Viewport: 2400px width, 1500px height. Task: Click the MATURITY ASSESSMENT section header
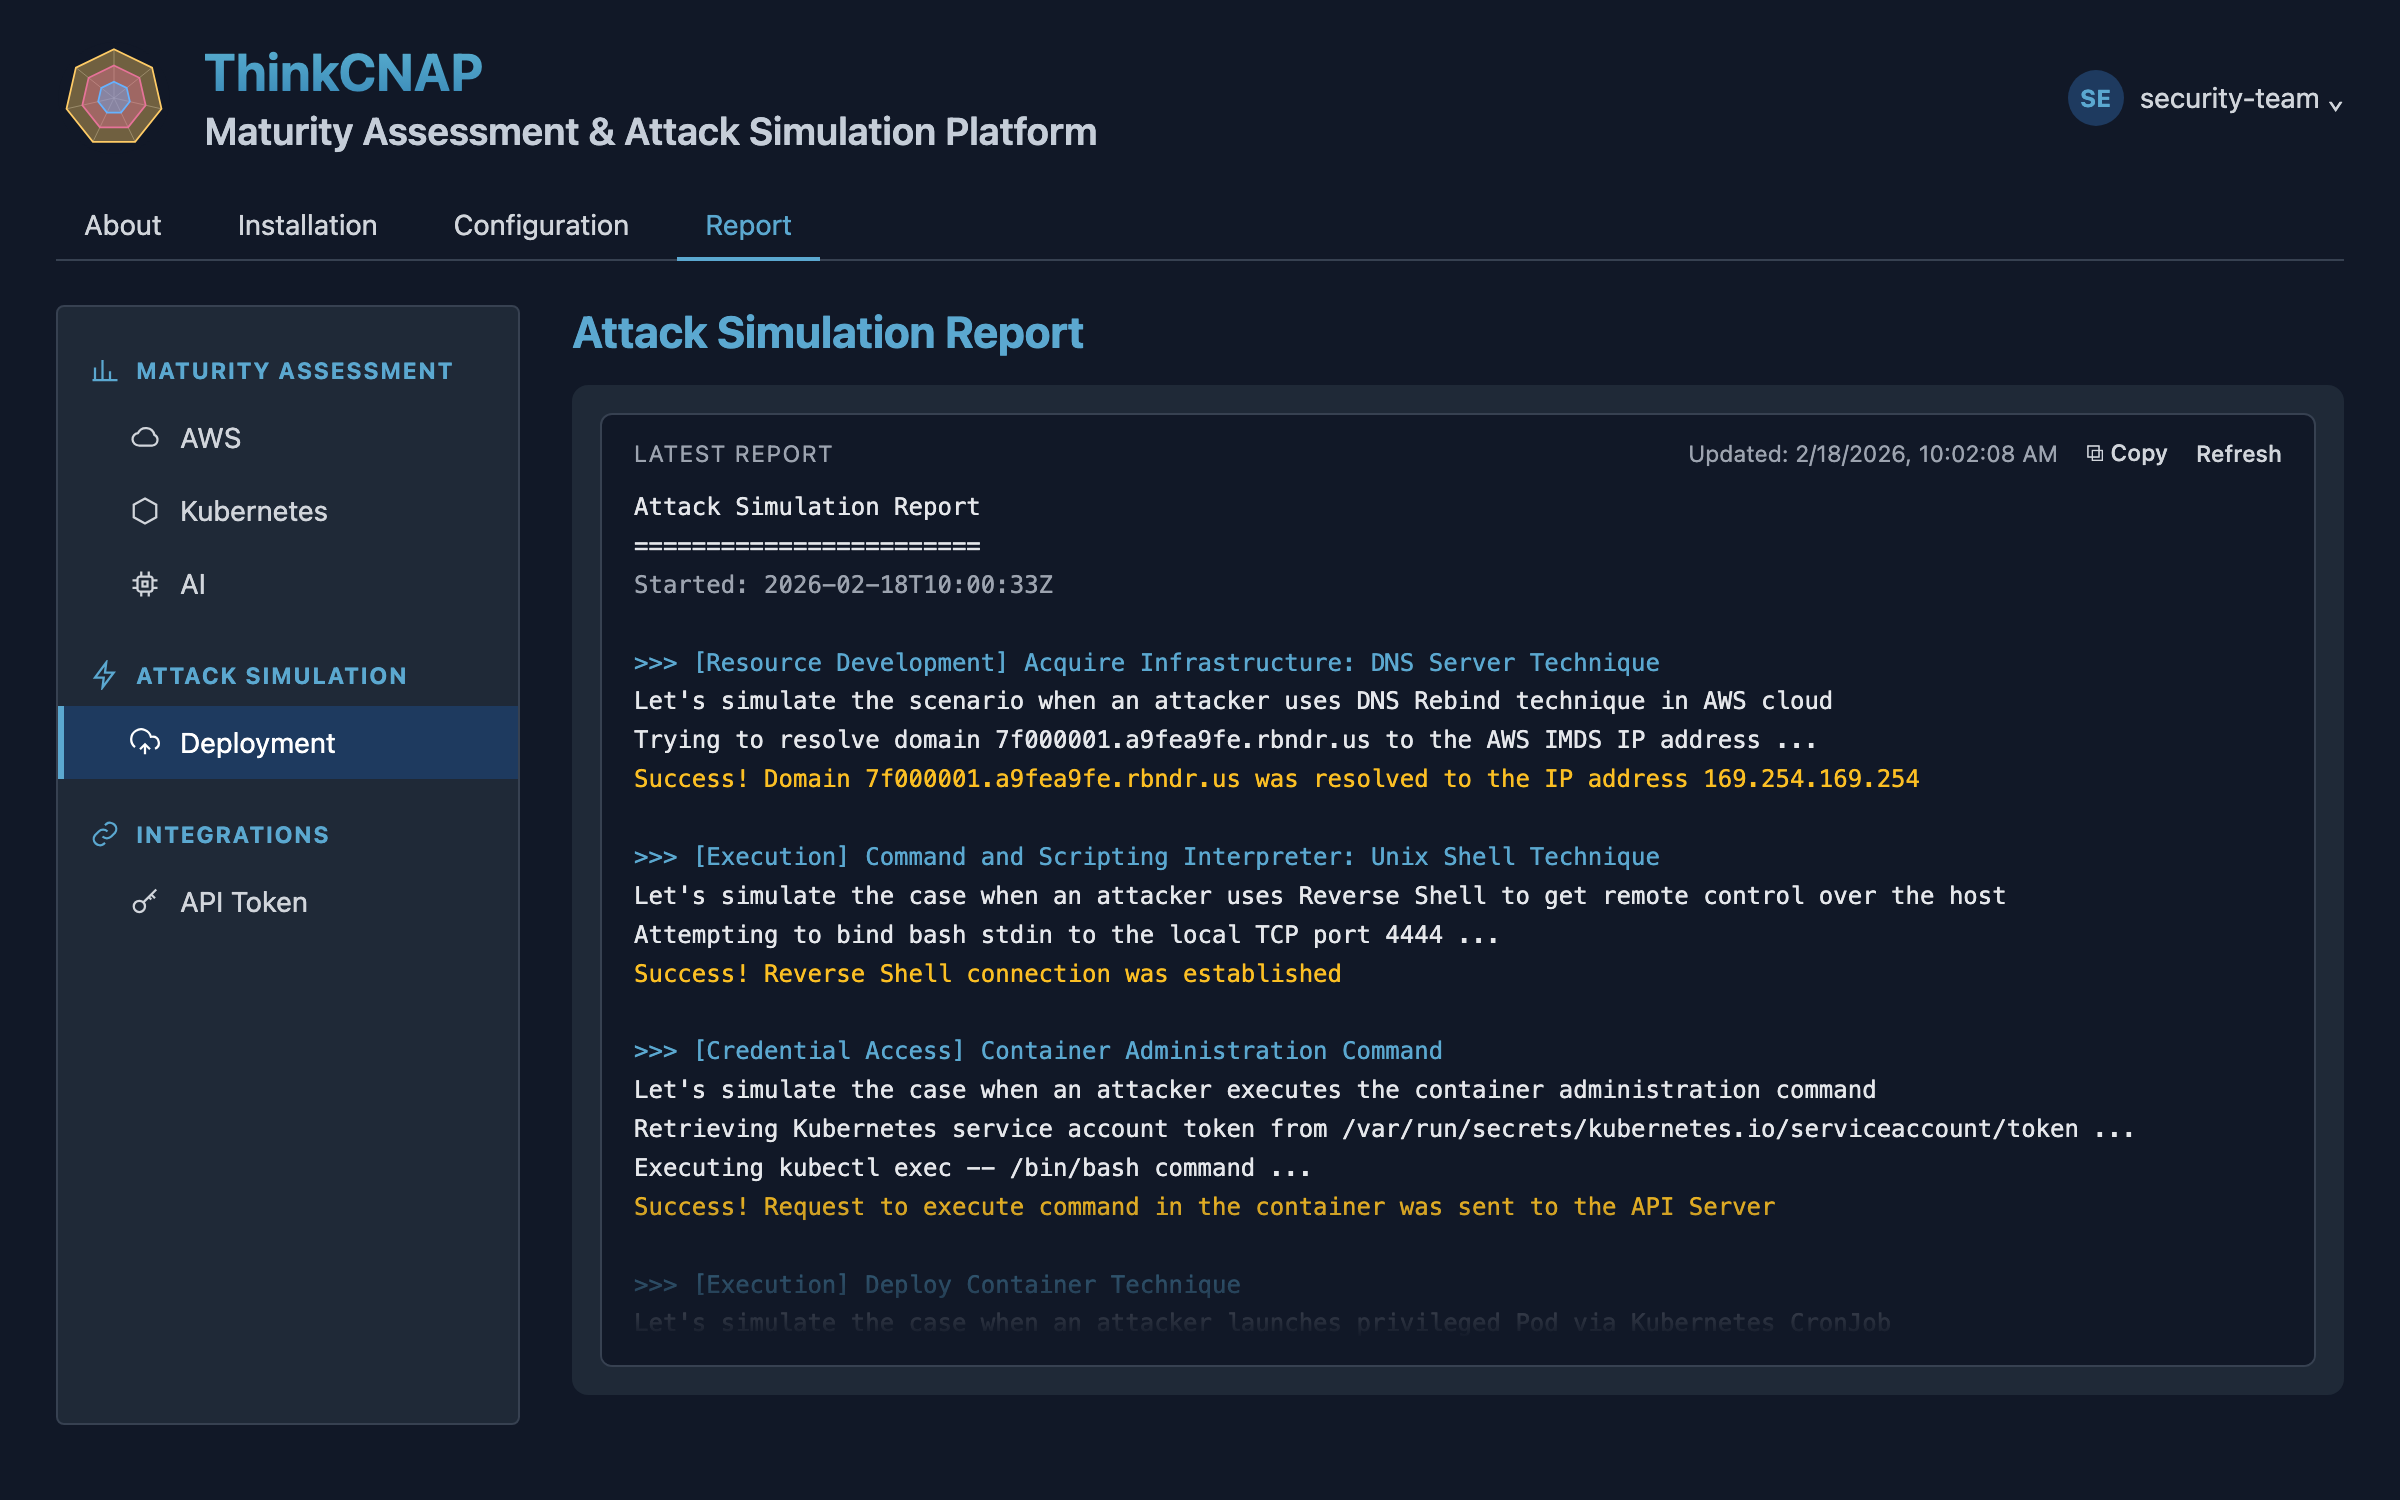294,371
